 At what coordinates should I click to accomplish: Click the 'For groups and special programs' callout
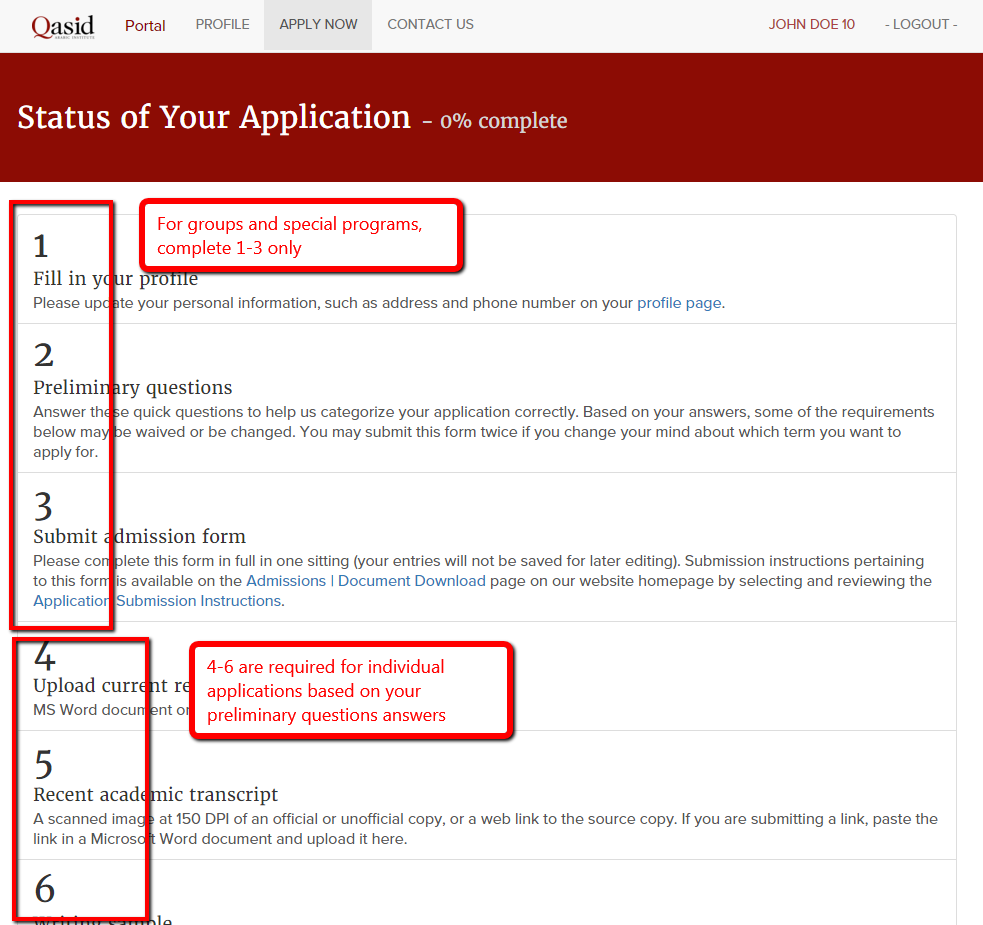(300, 236)
